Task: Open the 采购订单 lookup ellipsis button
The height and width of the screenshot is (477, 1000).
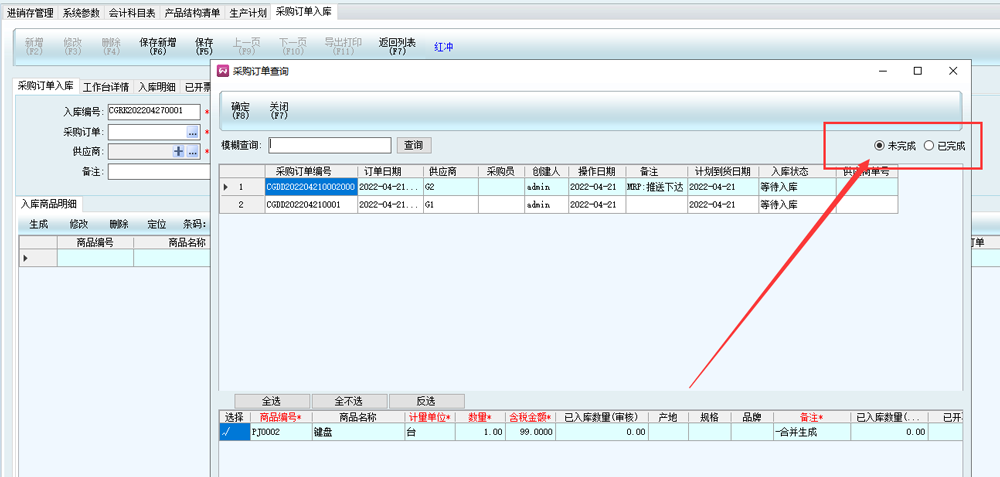Action: coord(192,132)
